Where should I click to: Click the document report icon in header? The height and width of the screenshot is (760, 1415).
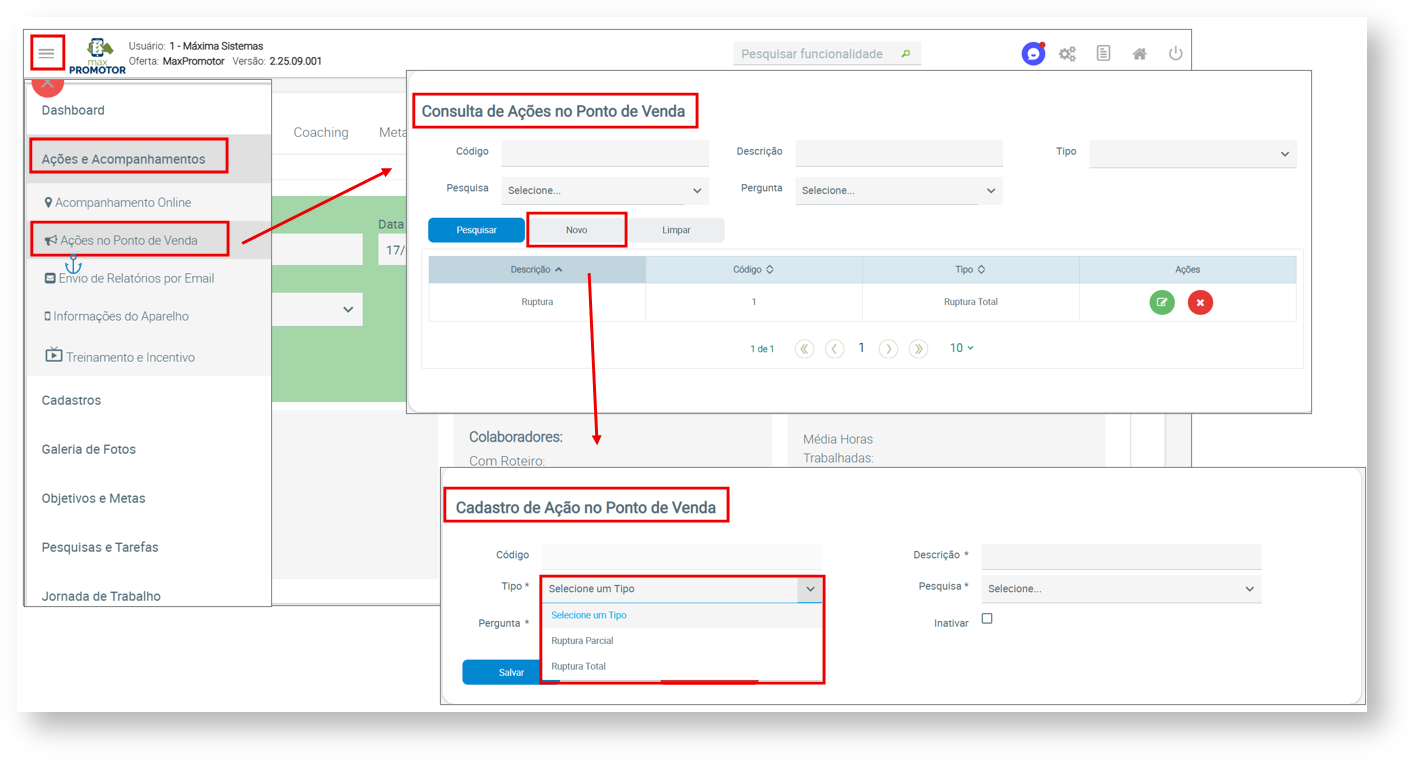point(1103,54)
